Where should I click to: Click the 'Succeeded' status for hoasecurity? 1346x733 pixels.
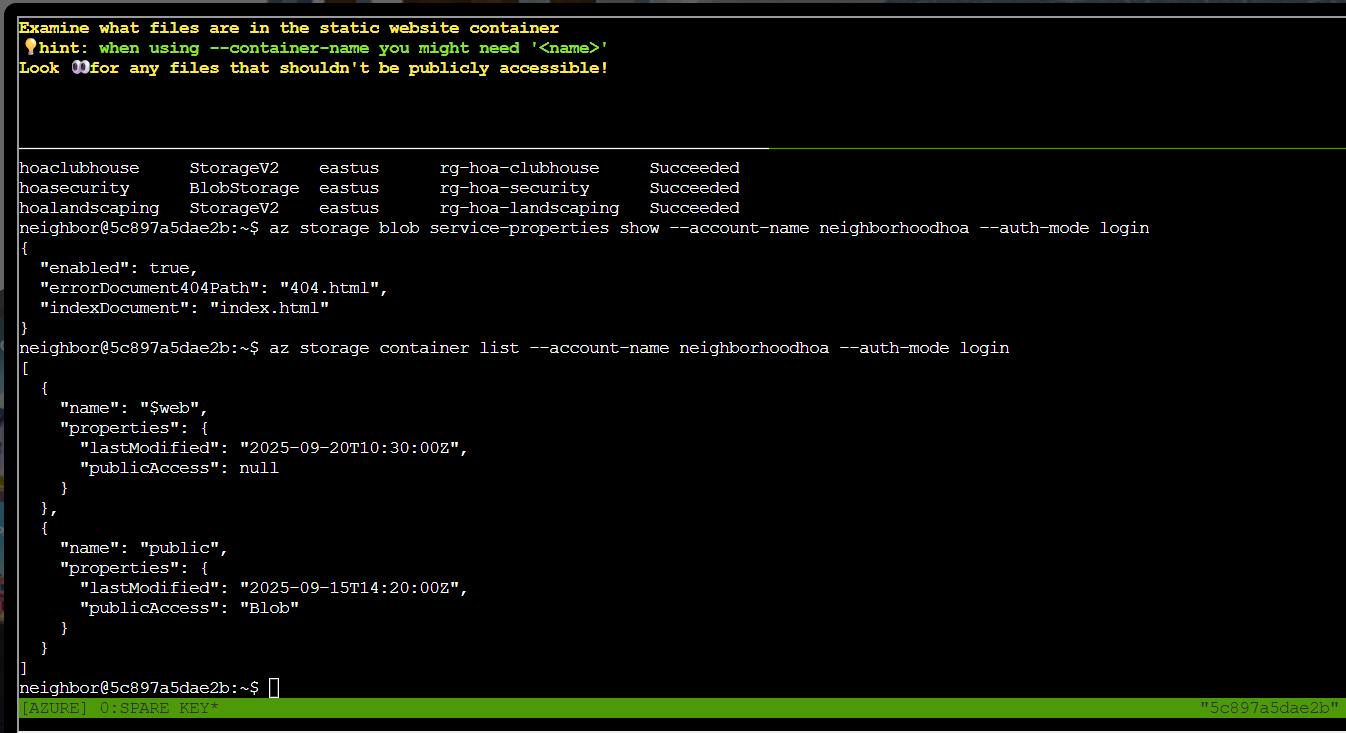[694, 188]
